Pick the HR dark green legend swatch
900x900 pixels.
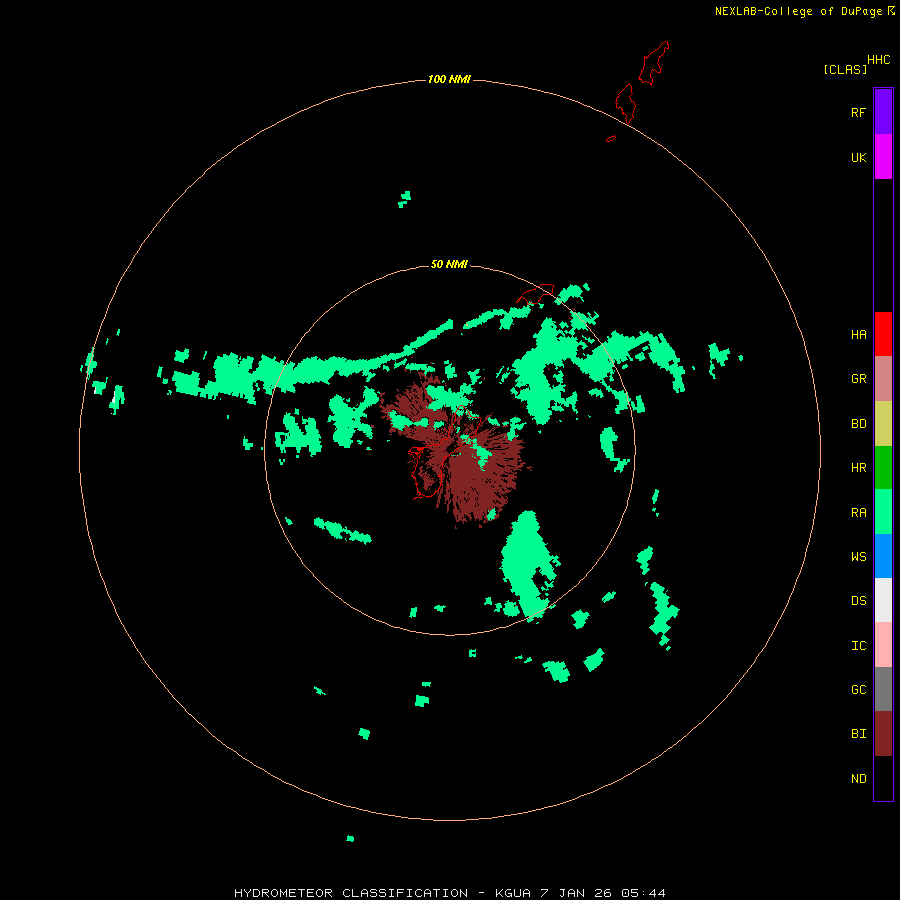click(x=883, y=468)
